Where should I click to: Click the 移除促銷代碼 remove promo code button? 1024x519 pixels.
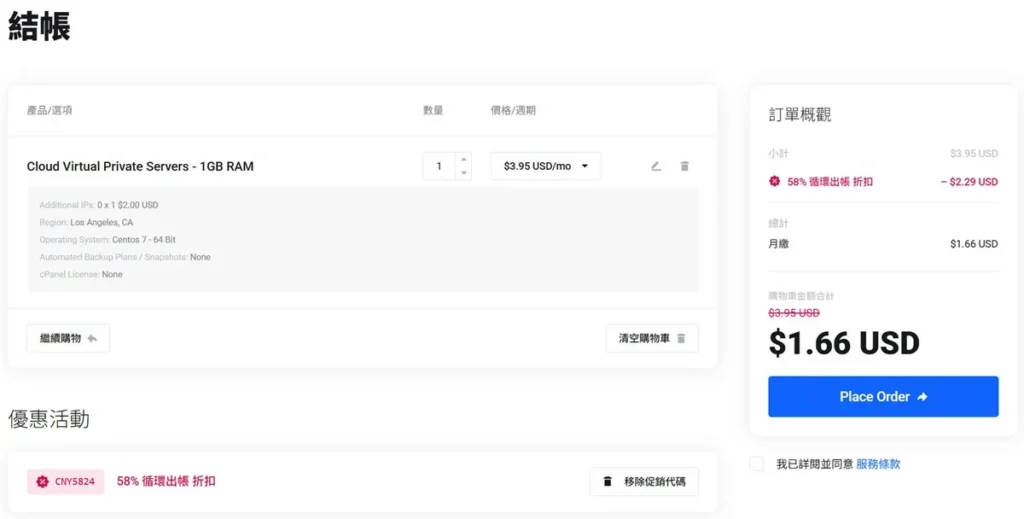click(644, 482)
